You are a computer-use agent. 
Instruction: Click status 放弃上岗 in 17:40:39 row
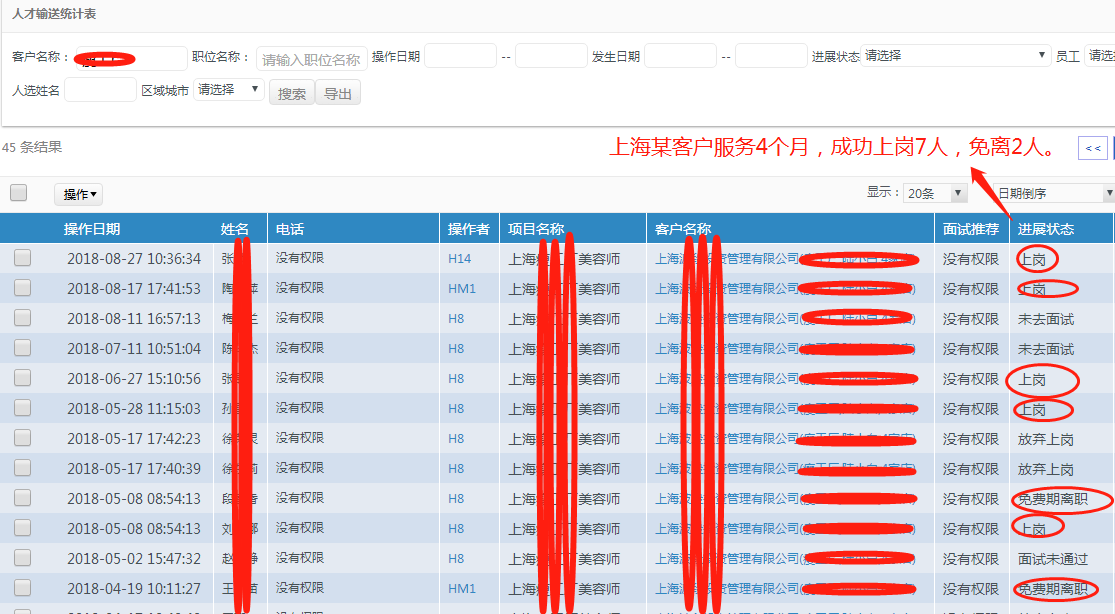click(1045, 469)
